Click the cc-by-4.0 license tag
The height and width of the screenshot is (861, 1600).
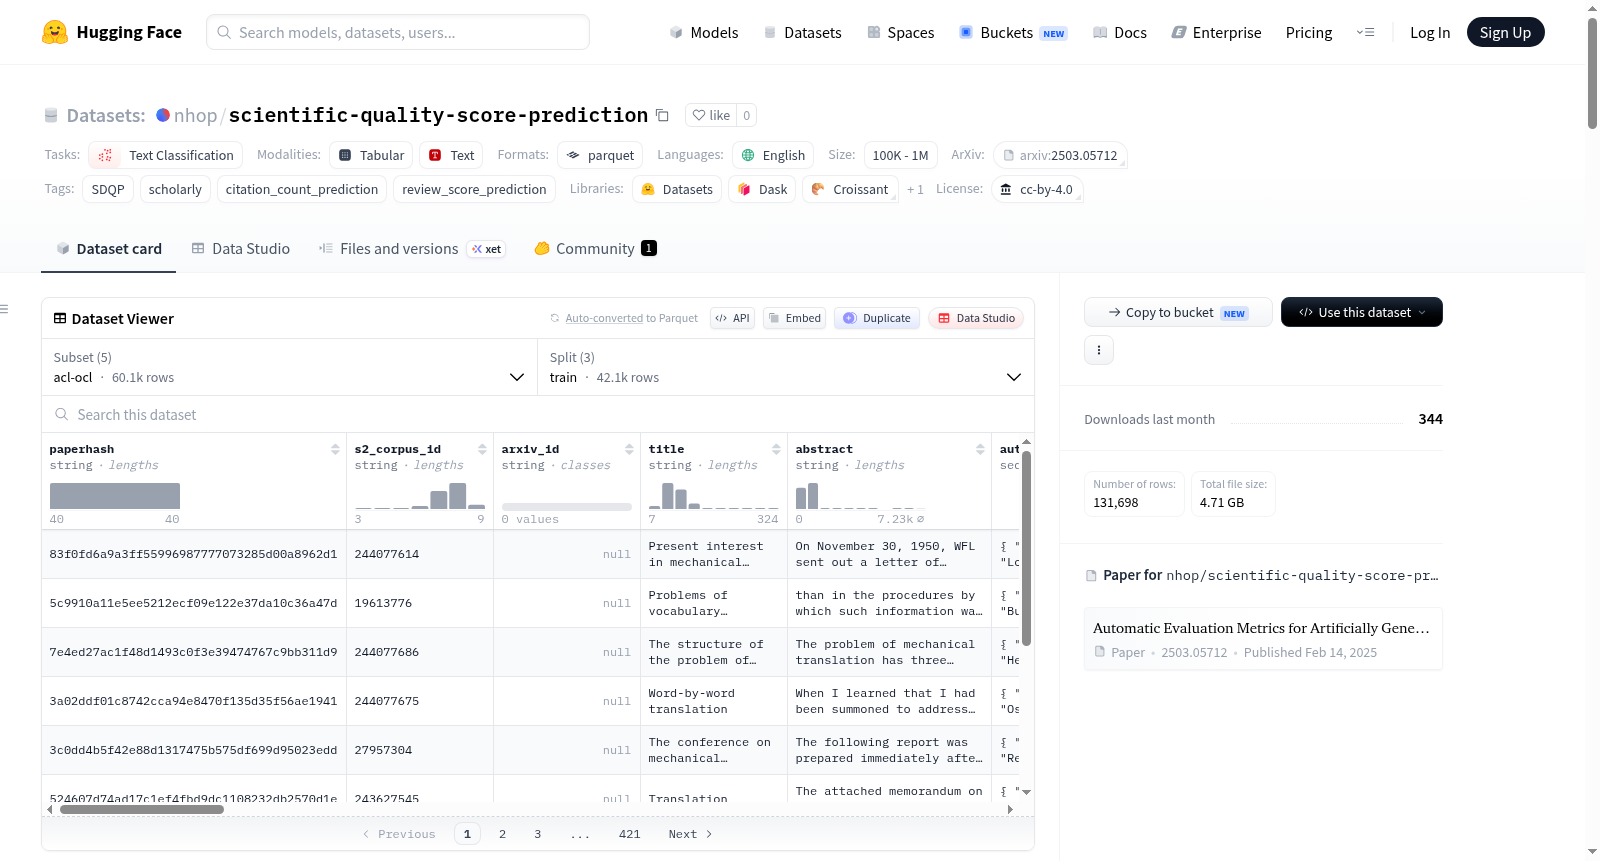[x=1037, y=189]
